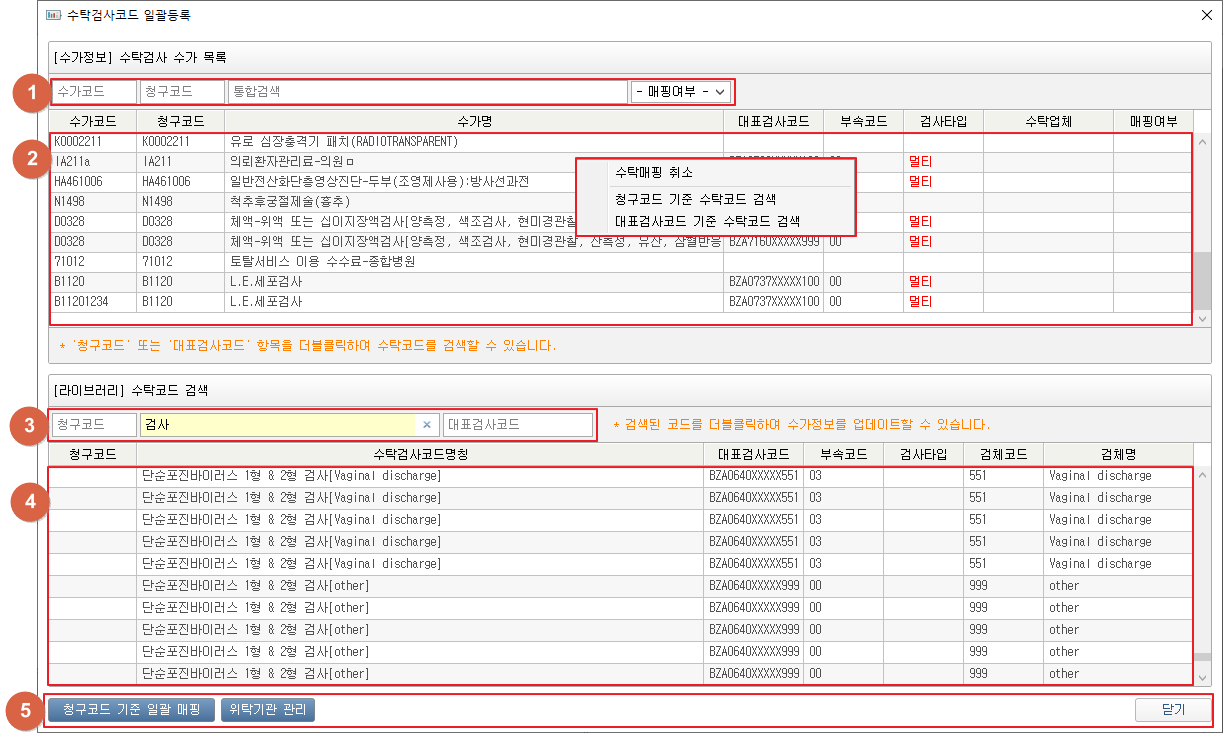1223x733 pixels.
Task: Select the 토탈서비스 이용 수수료-종합병원 row
Action: click(x=322, y=262)
